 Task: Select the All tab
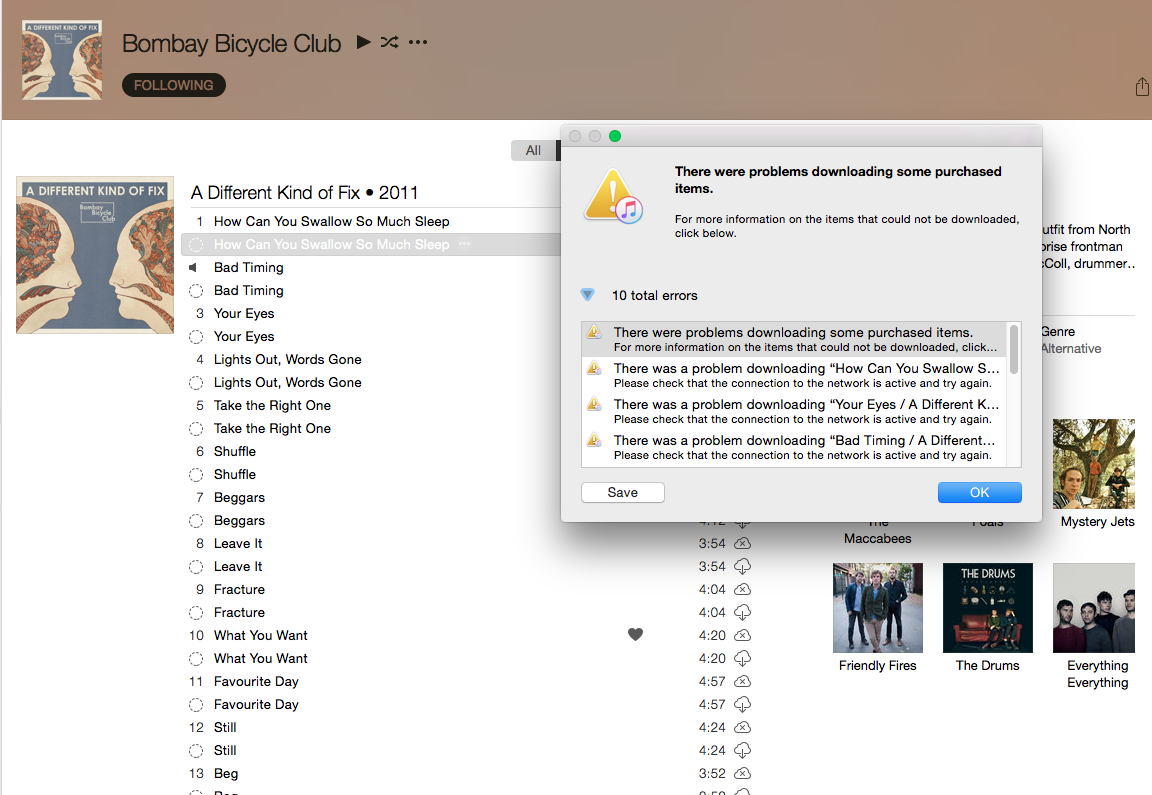pyautogui.click(x=533, y=150)
